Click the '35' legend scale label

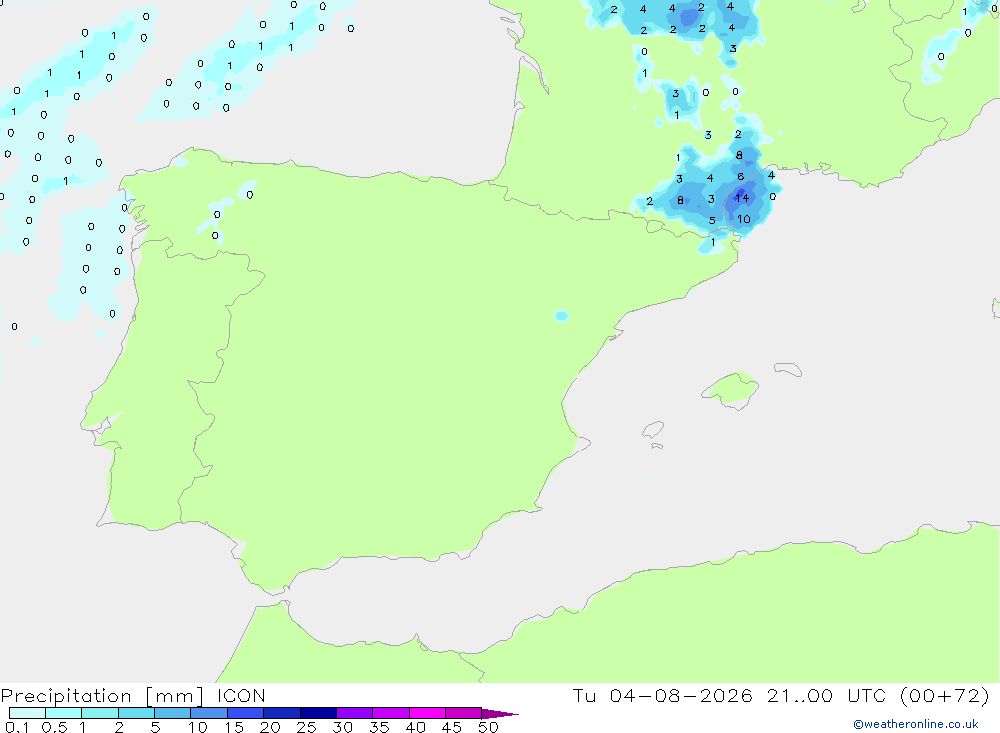click(379, 727)
